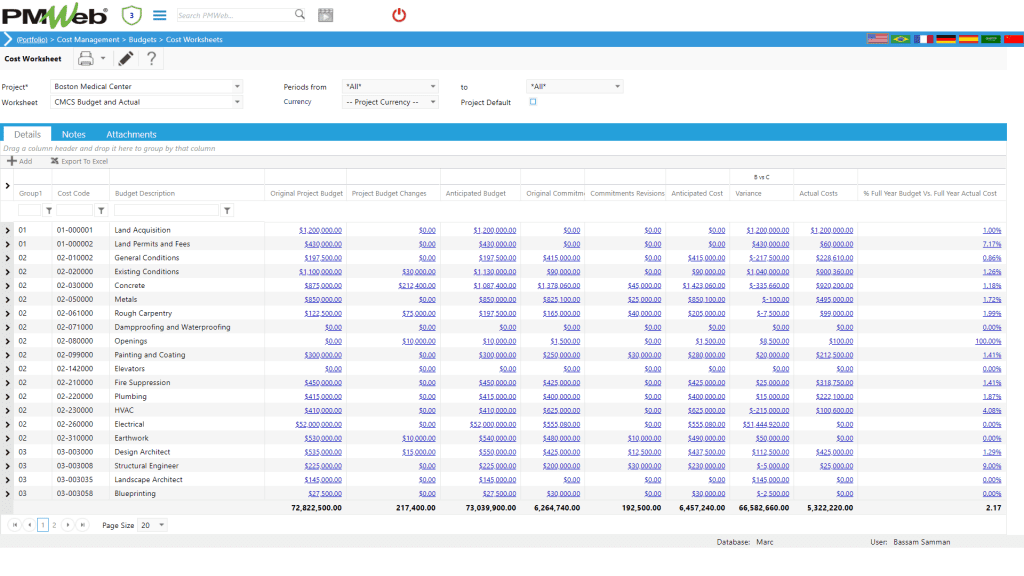Click the red power logout icon
The width and height of the screenshot is (1024, 576).
point(399,15)
